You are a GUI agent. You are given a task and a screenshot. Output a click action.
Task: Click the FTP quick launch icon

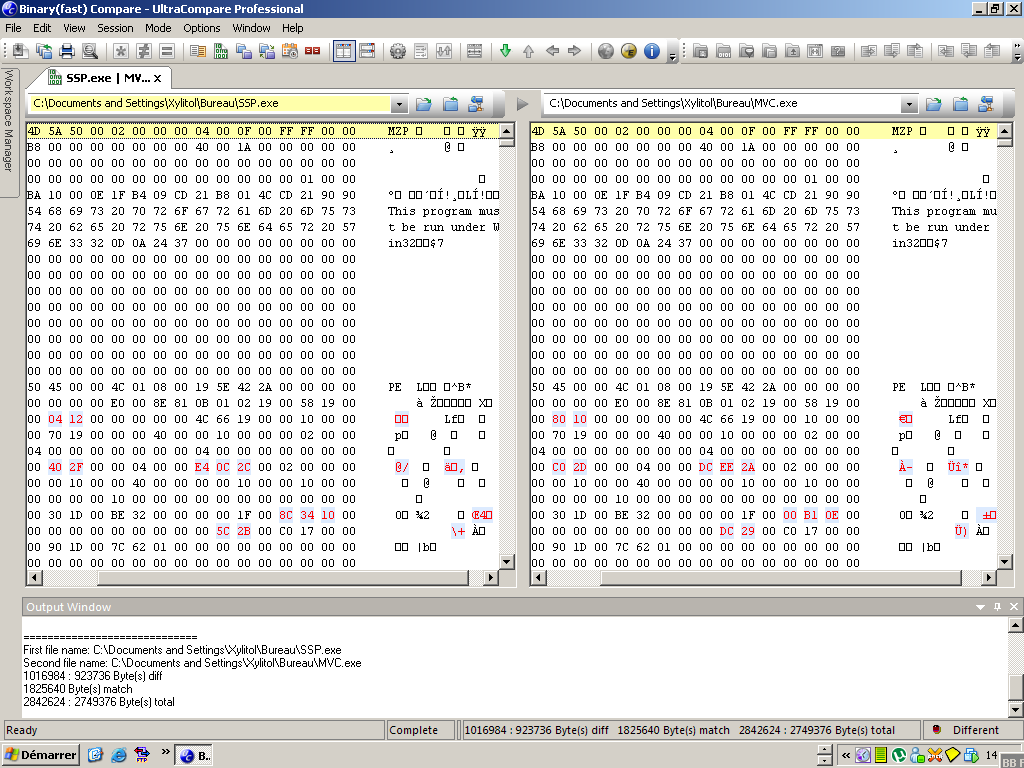point(141,755)
